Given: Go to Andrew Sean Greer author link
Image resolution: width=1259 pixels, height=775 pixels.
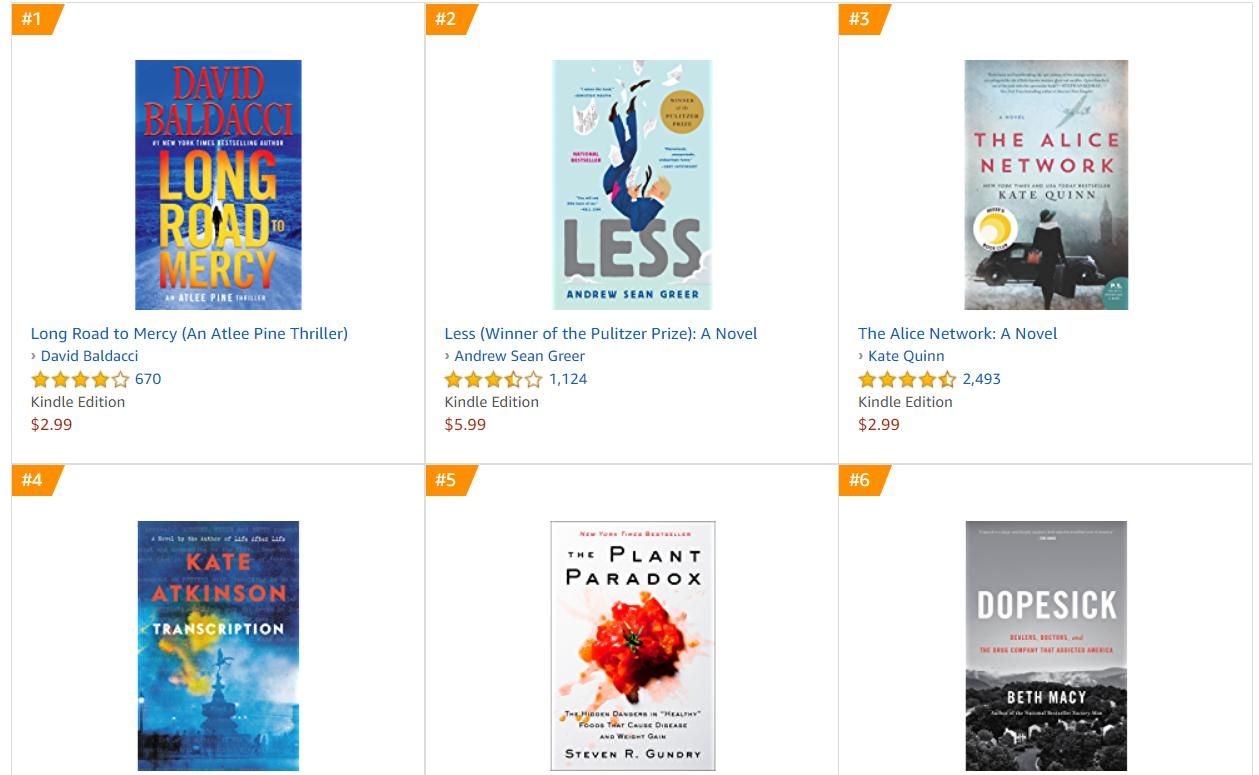Looking at the screenshot, I should point(519,356).
